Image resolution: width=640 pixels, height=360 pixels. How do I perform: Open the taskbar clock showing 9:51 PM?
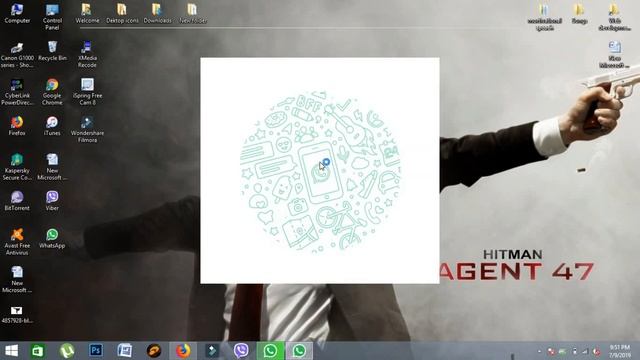[x=620, y=351]
